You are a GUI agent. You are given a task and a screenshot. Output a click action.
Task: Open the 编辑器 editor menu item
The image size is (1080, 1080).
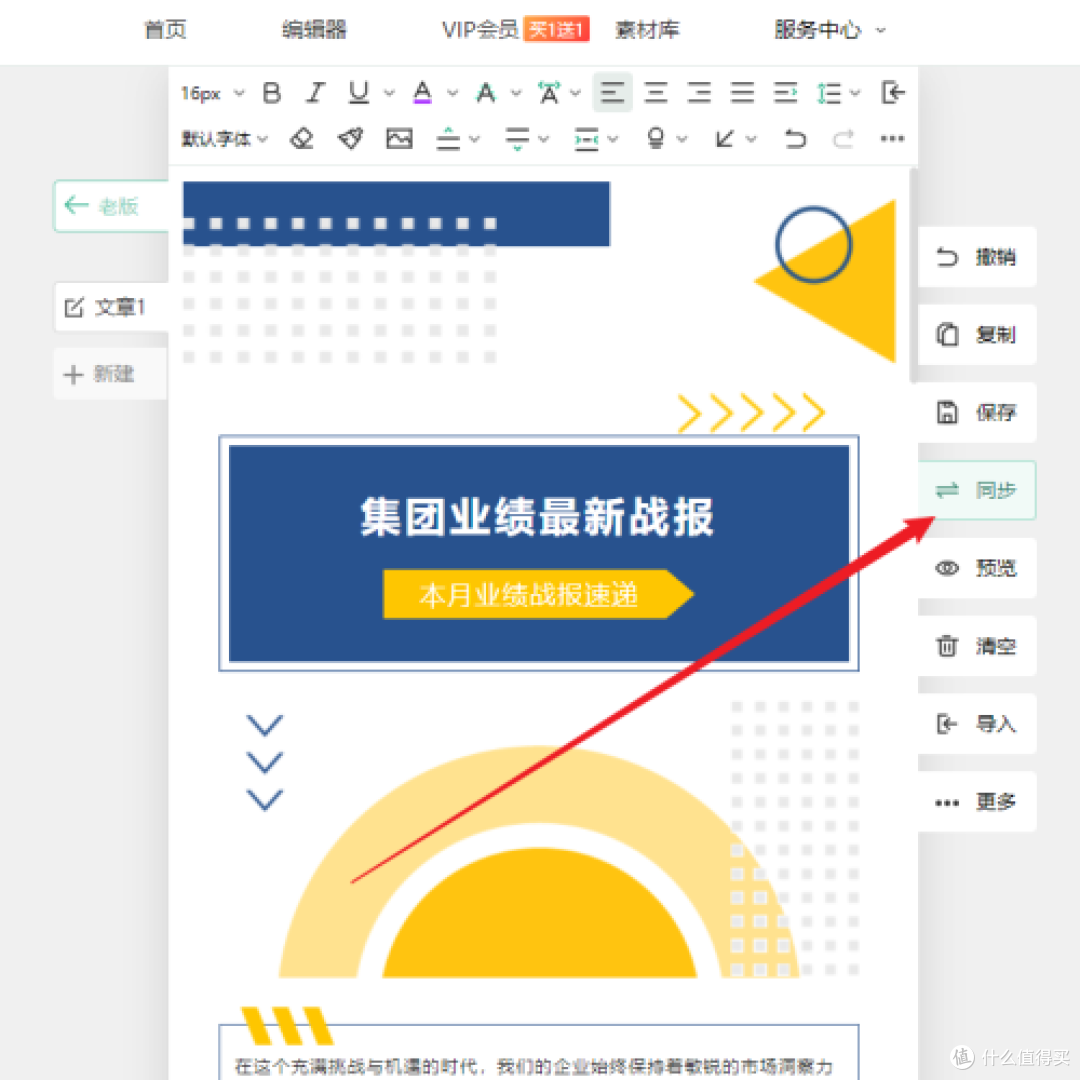tap(314, 30)
